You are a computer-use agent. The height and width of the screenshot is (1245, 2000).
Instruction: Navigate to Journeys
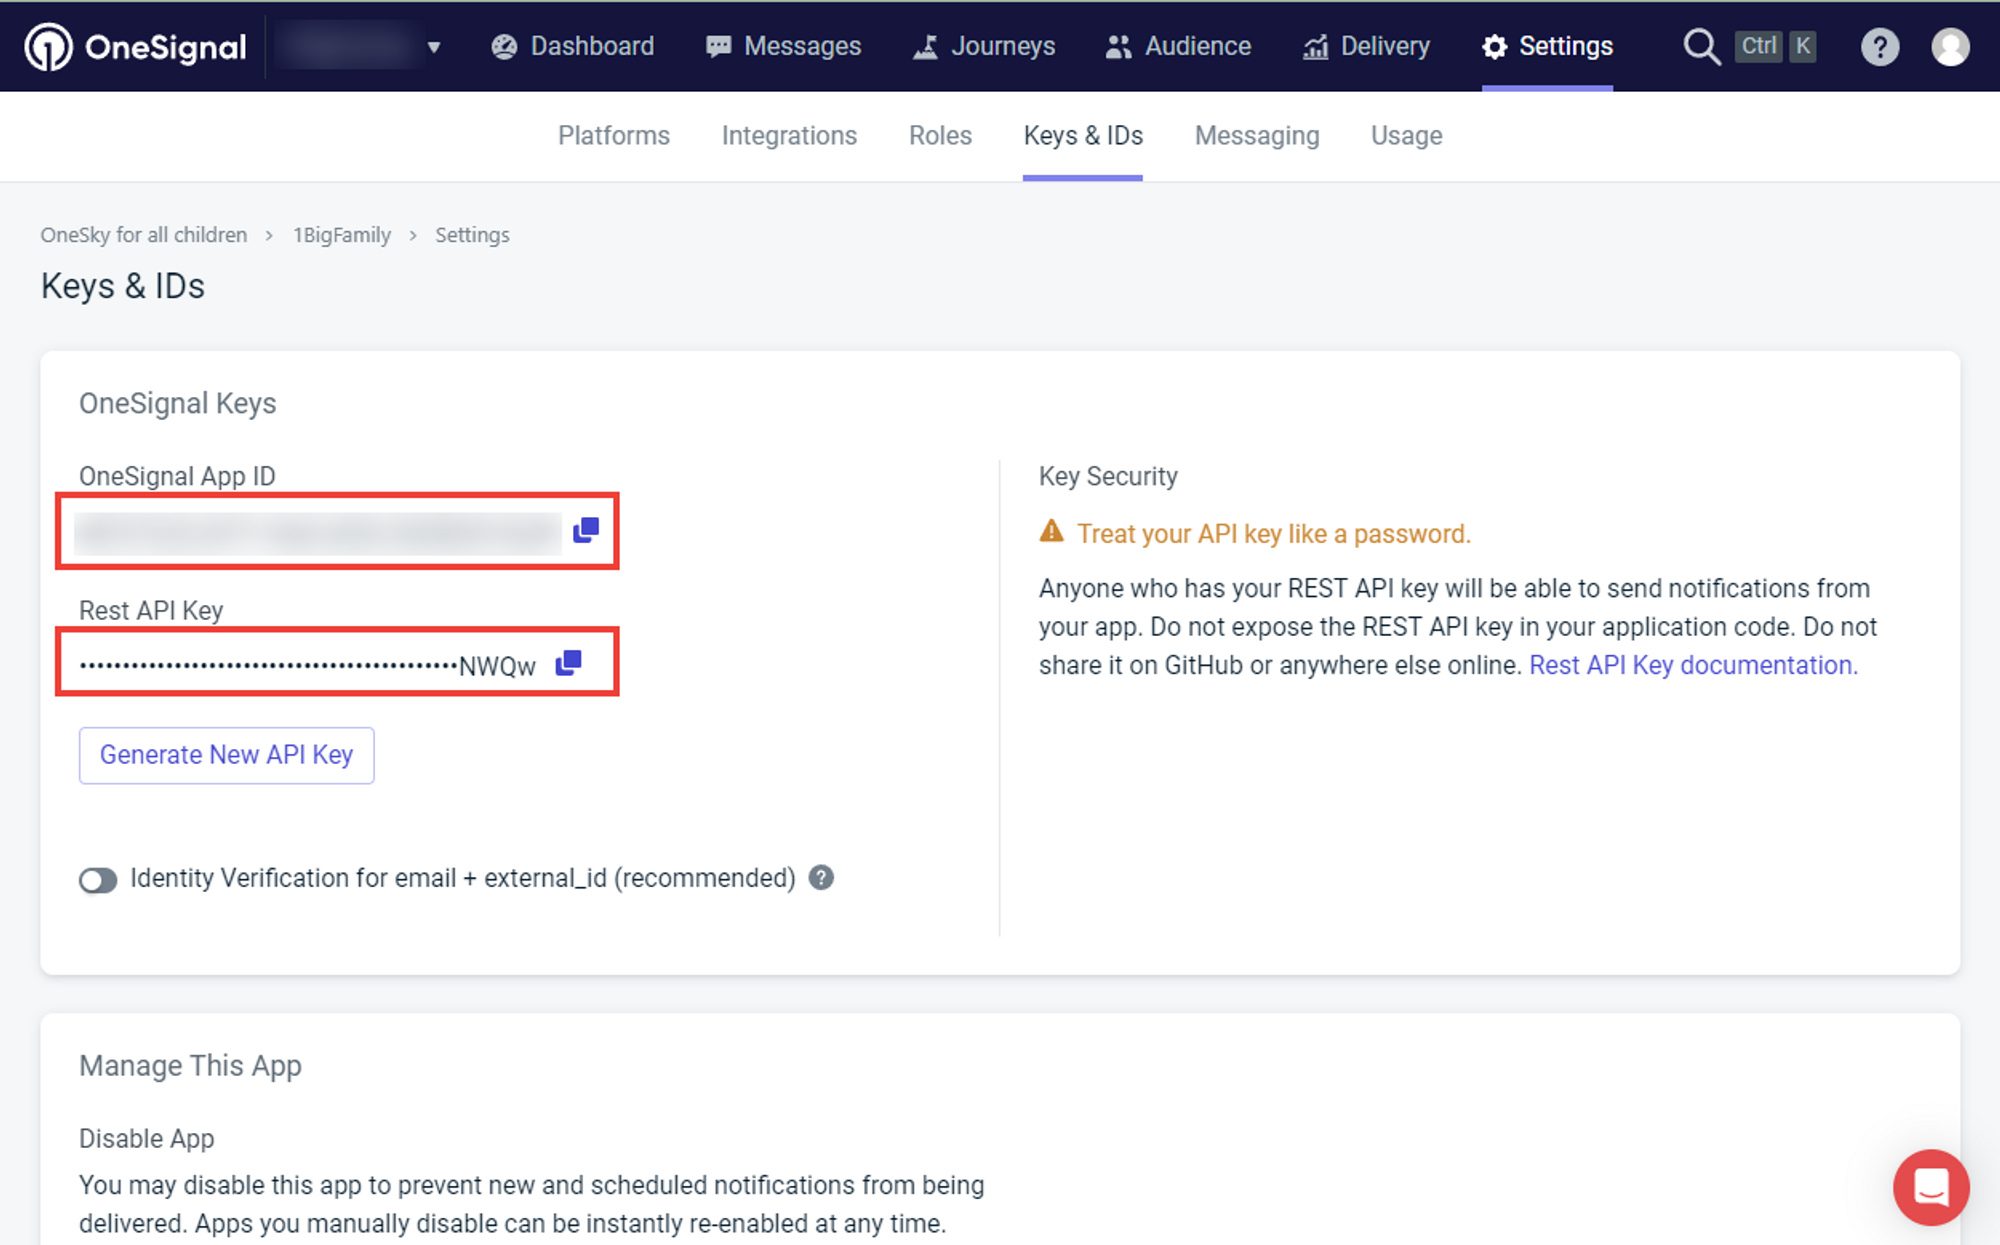(x=984, y=46)
